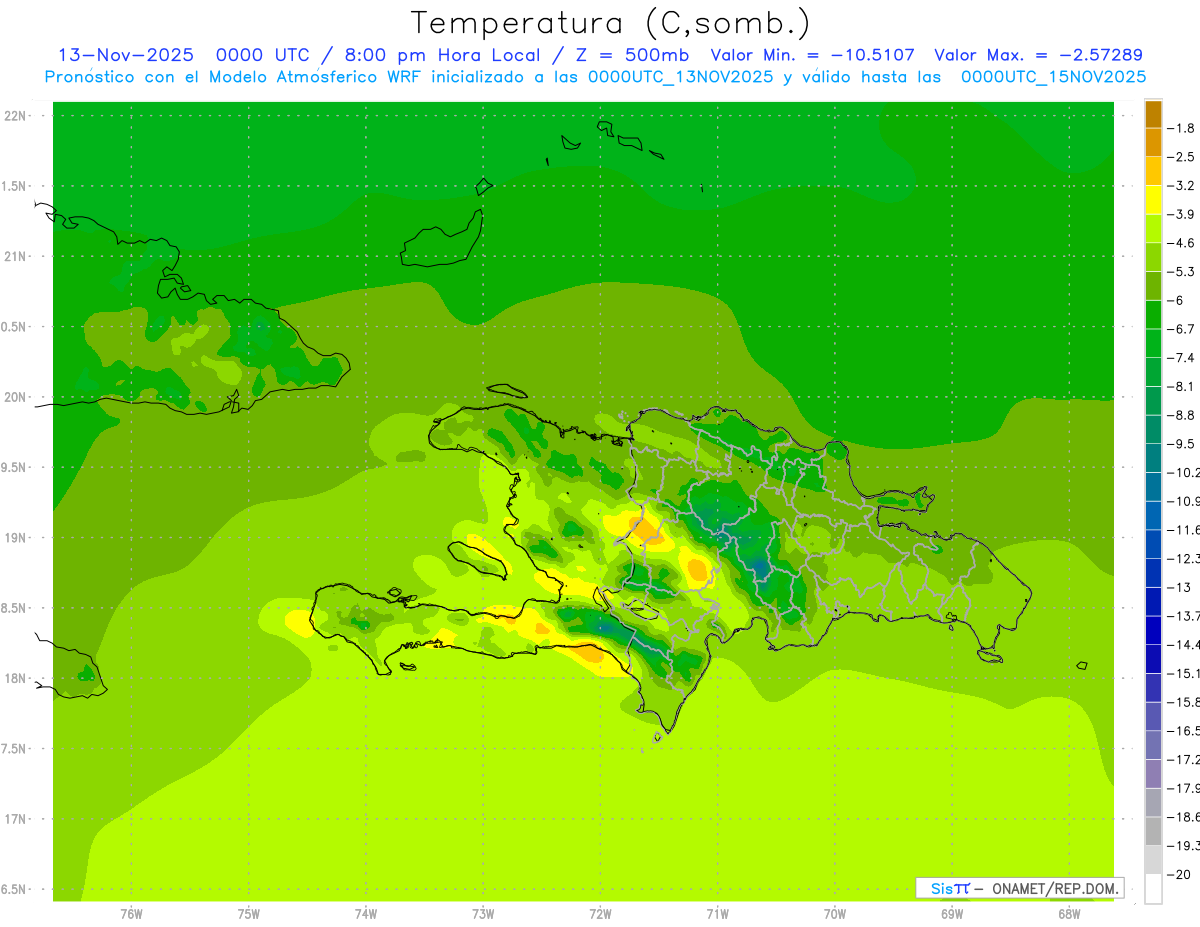Click the white swatch below -20
Viewport: 1200px width, 927px height.
click(x=1153, y=889)
